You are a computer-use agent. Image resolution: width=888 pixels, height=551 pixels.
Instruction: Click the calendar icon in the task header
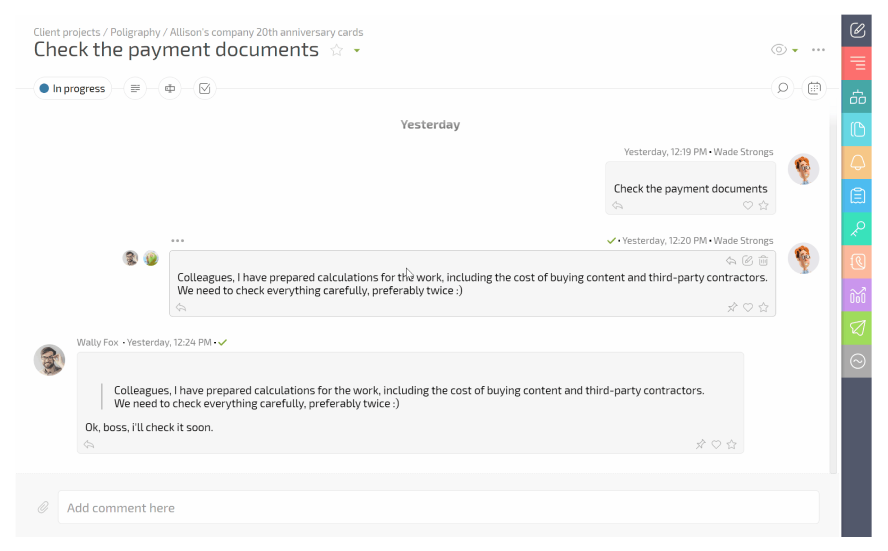(x=815, y=89)
